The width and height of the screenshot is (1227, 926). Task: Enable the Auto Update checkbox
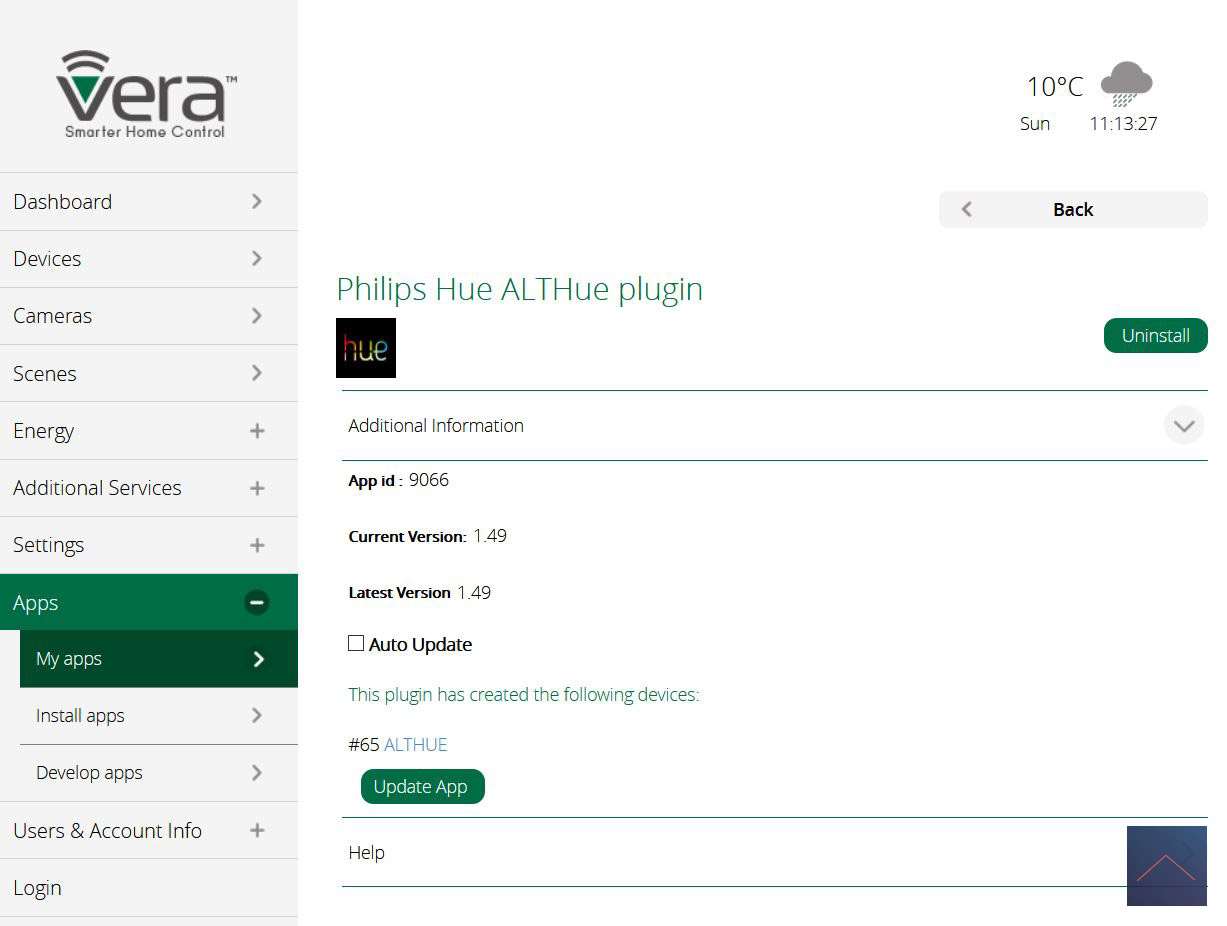(356, 644)
